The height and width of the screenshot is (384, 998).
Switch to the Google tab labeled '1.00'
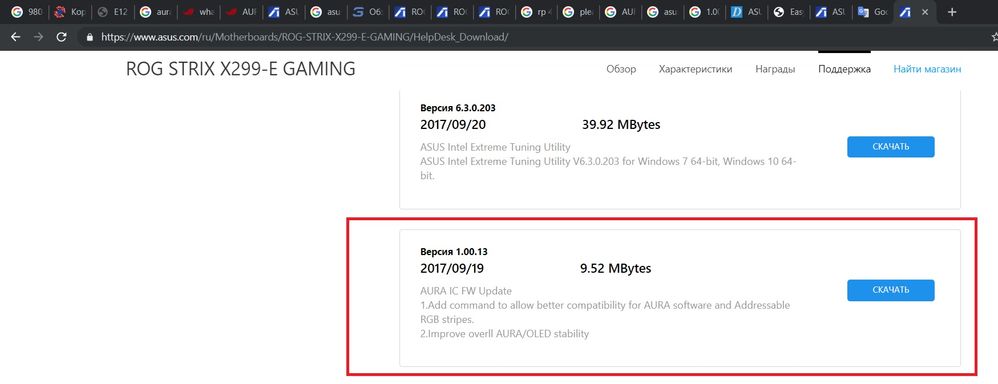(705, 12)
